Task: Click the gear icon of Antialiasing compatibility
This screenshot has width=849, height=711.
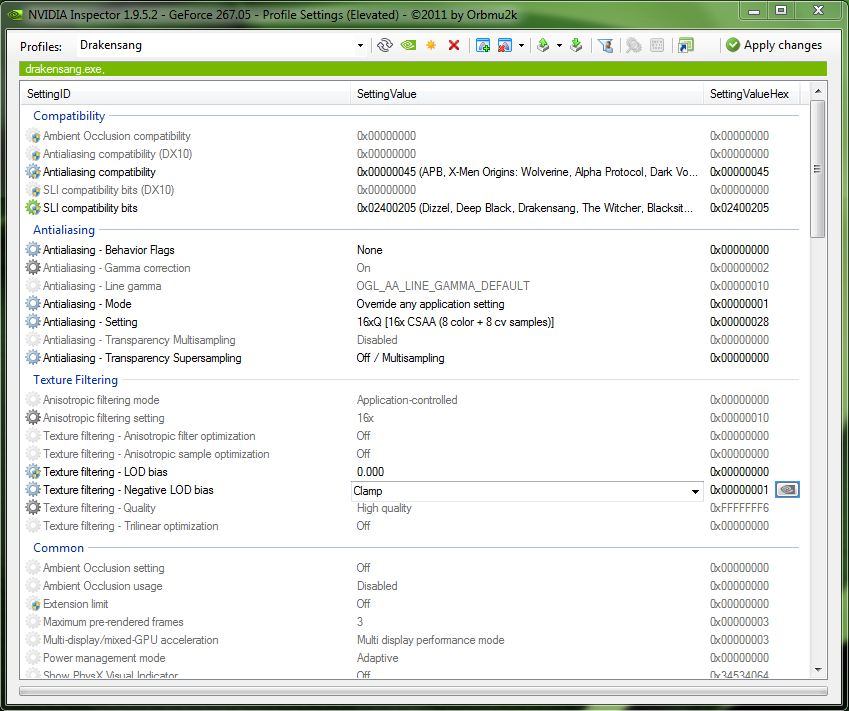Action: point(33,172)
